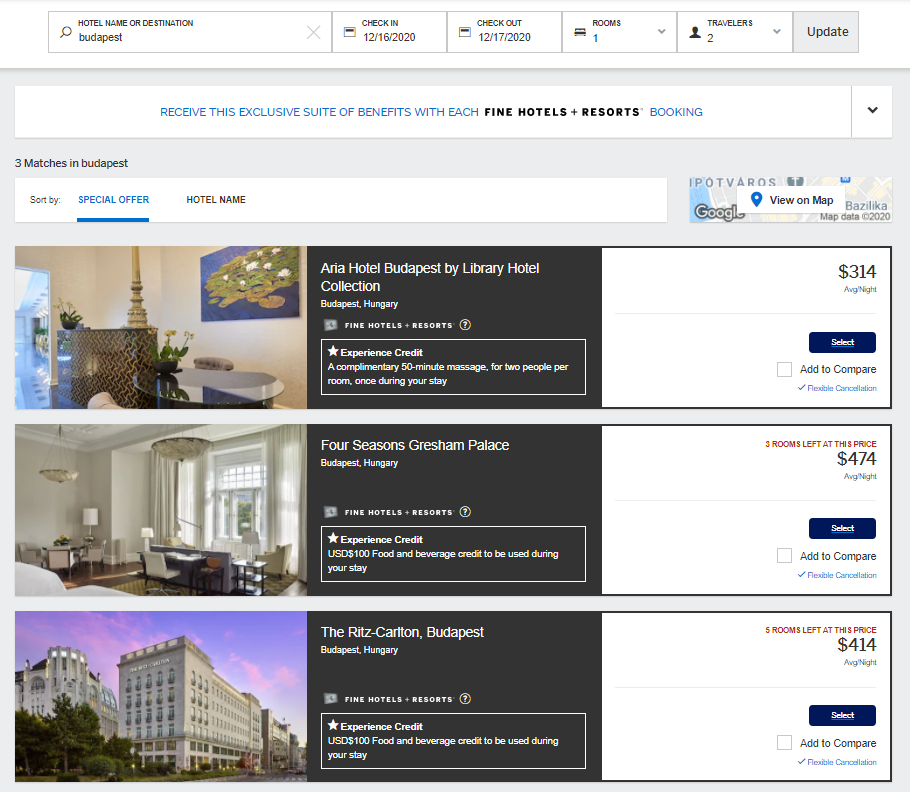Expand the exclusive suite of benefits banner
The image size is (910, 792).
[871, 111]
